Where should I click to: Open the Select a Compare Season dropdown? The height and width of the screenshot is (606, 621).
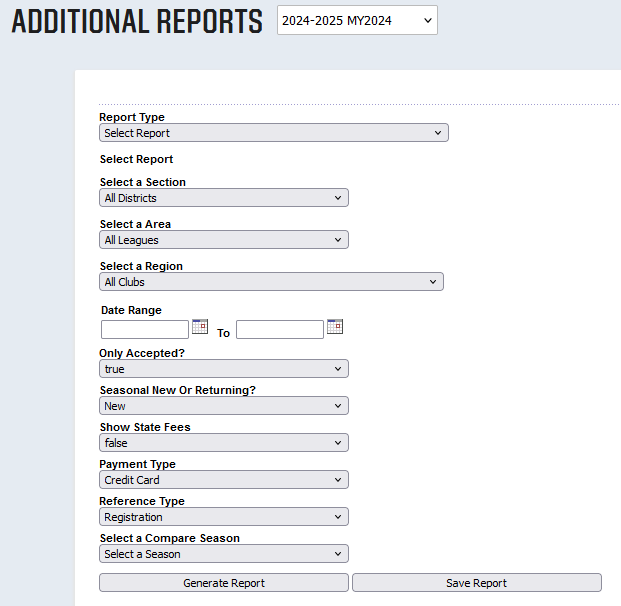(x=224, y=554)
